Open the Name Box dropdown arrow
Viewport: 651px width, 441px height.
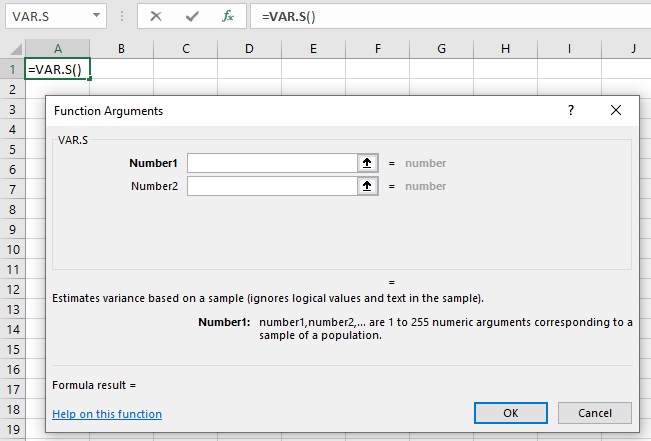coord(96,16)
